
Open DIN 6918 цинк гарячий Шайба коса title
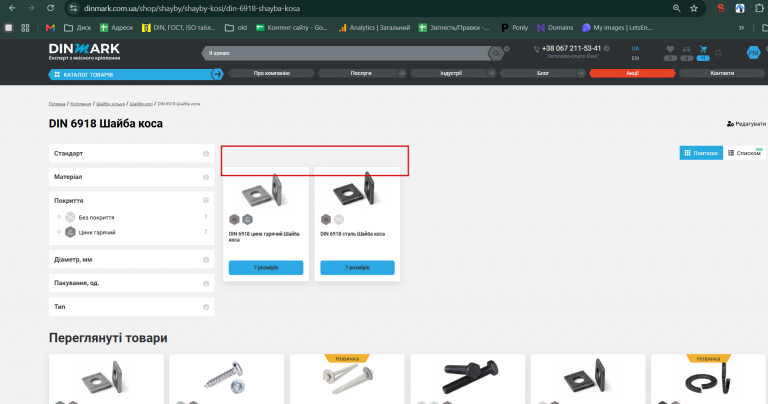(264, 237)
